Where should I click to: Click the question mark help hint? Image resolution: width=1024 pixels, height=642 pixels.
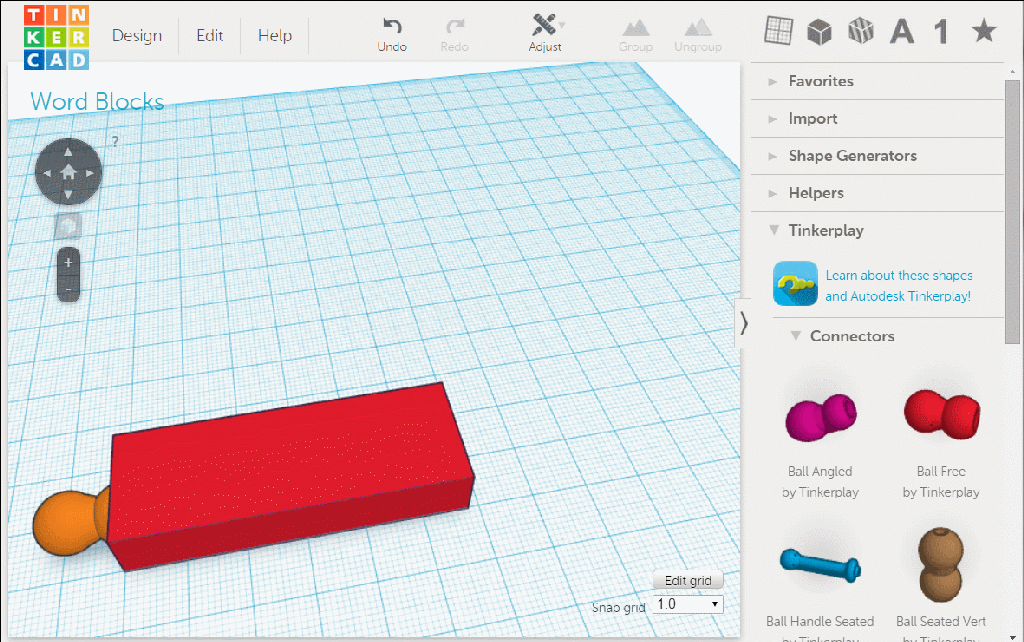[x=115, y=141]
